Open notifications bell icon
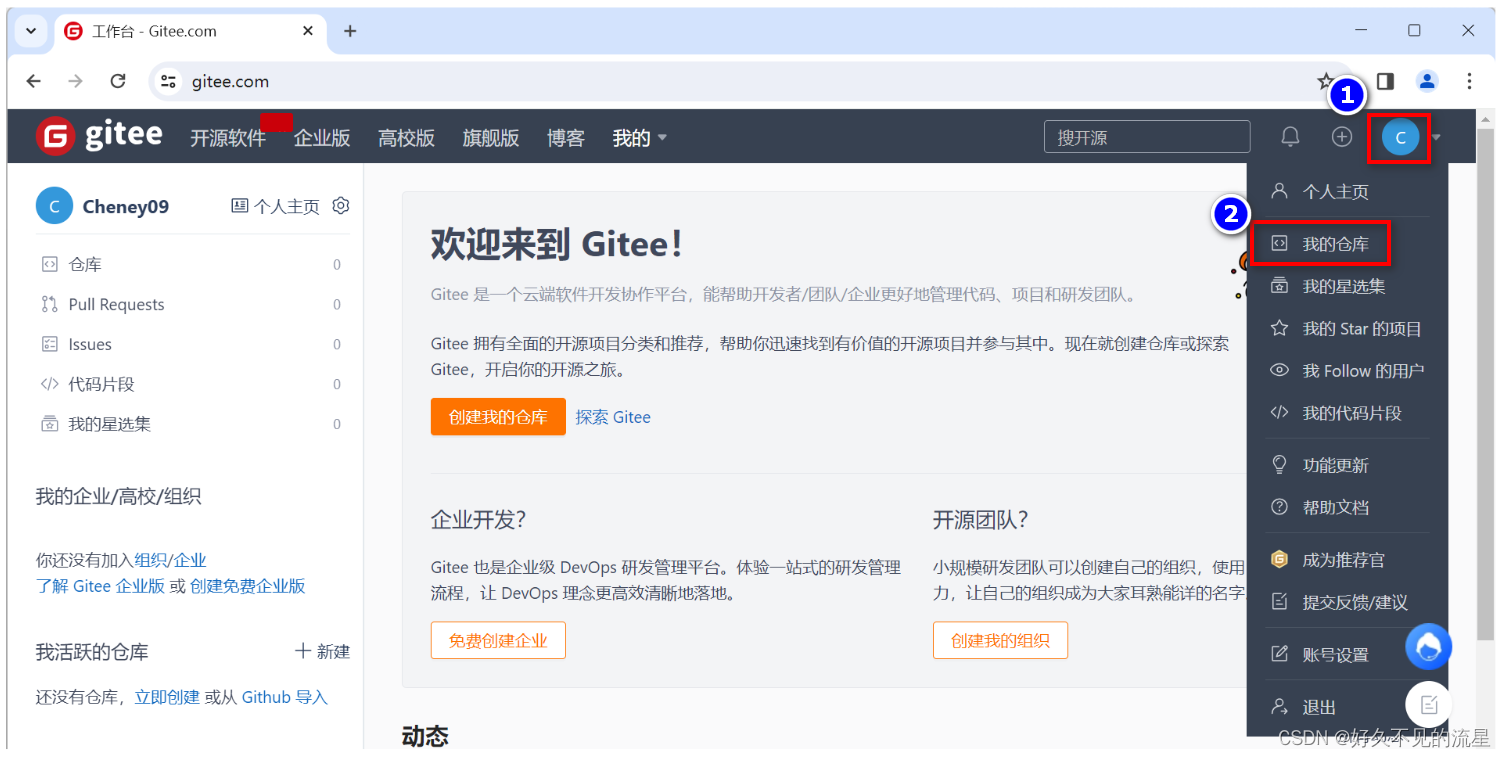 (1290, 137)
